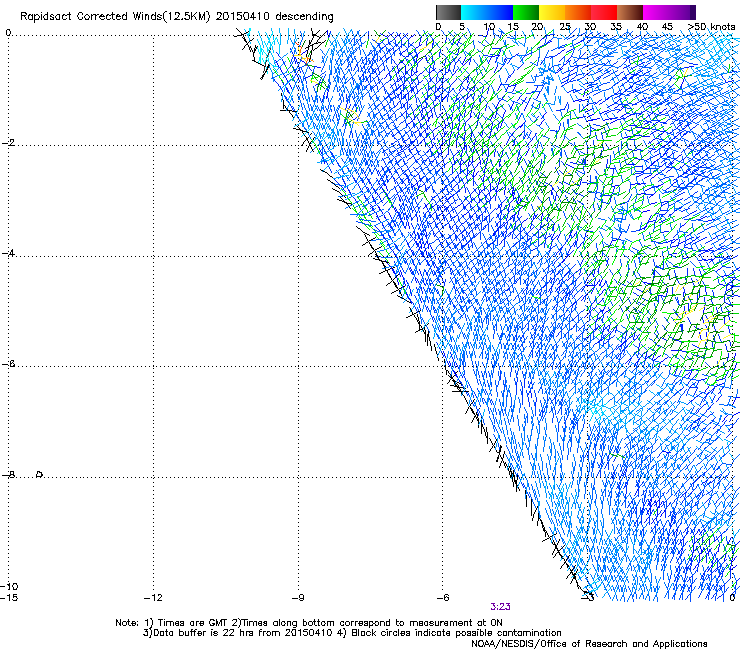Click the orange 25-30 knots legend swatch
Image resolution: width=740 pixels, height=650 pixels.
coord(578,12)
